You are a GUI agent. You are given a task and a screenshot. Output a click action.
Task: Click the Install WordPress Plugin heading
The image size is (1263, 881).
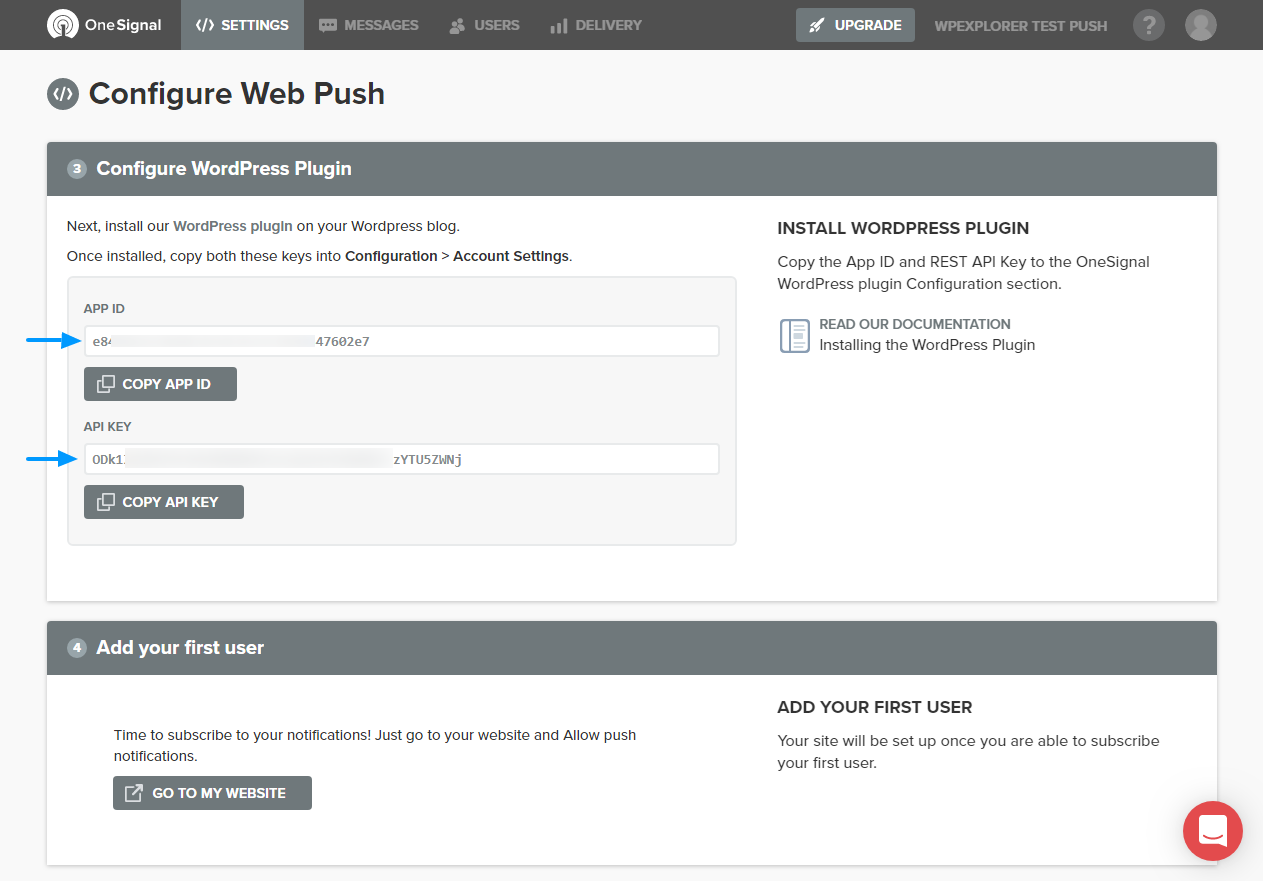pyautogui.click(x=903, y=229)
